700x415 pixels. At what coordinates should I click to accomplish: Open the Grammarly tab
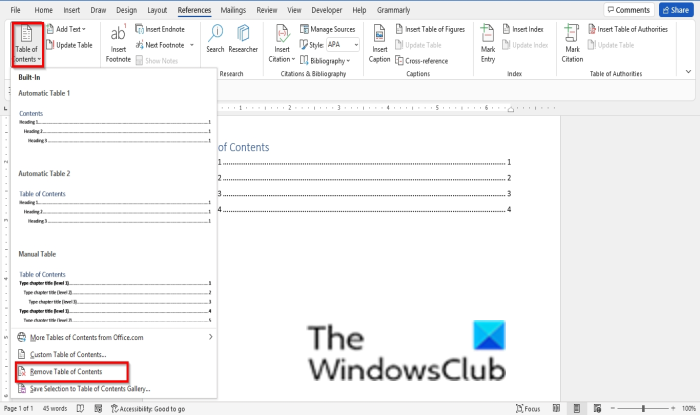(393, 10)
